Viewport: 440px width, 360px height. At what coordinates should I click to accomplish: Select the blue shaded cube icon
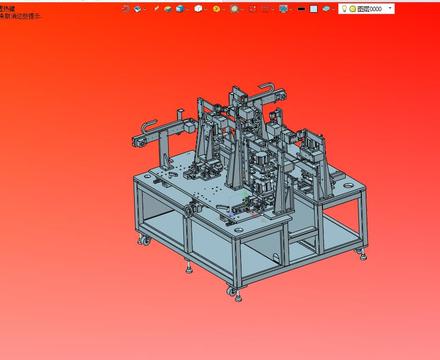tap(180, 9)
